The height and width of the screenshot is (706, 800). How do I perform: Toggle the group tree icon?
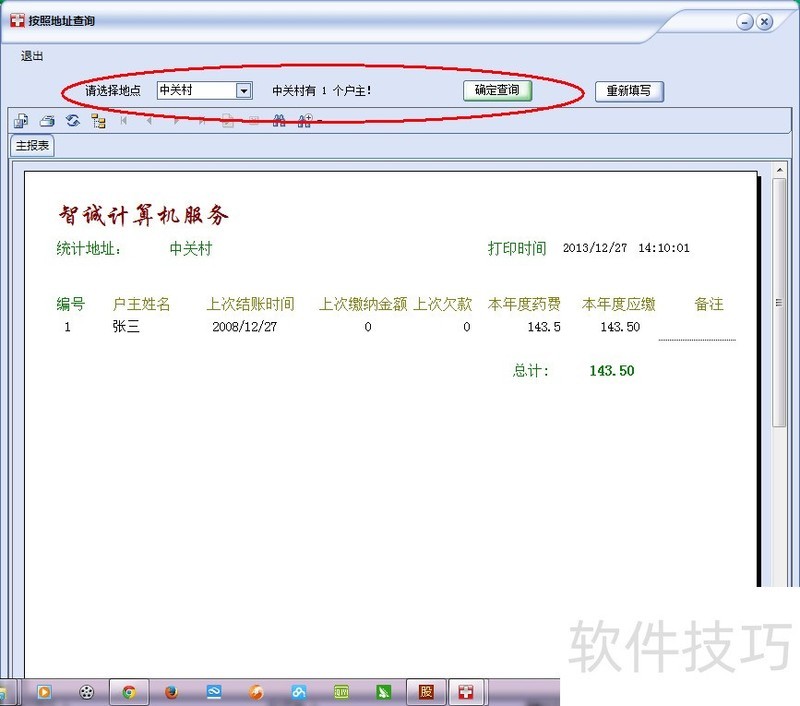pyautogui.click(x=98, y=121)
